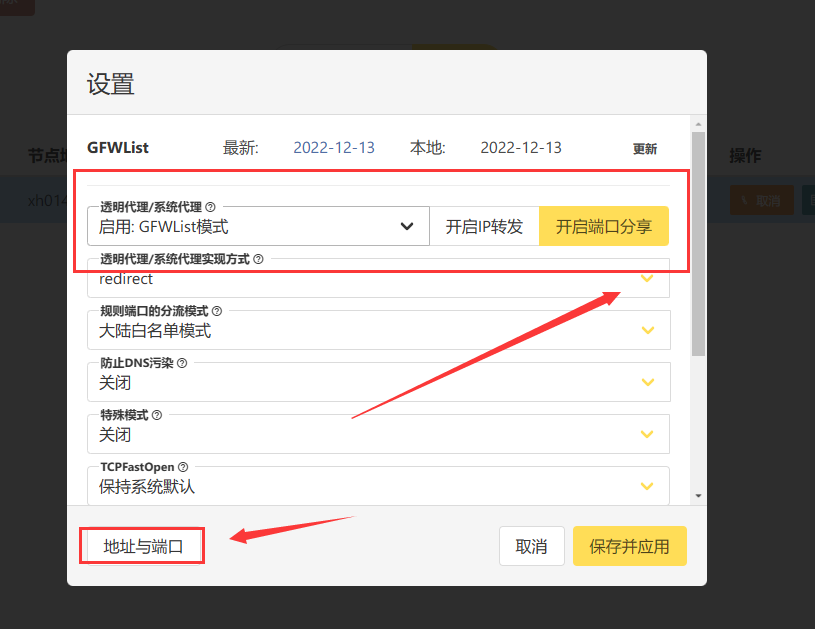
Task: Open the TCPFastOpen 保持系统默认 dropdown
Action: [378, 487]
